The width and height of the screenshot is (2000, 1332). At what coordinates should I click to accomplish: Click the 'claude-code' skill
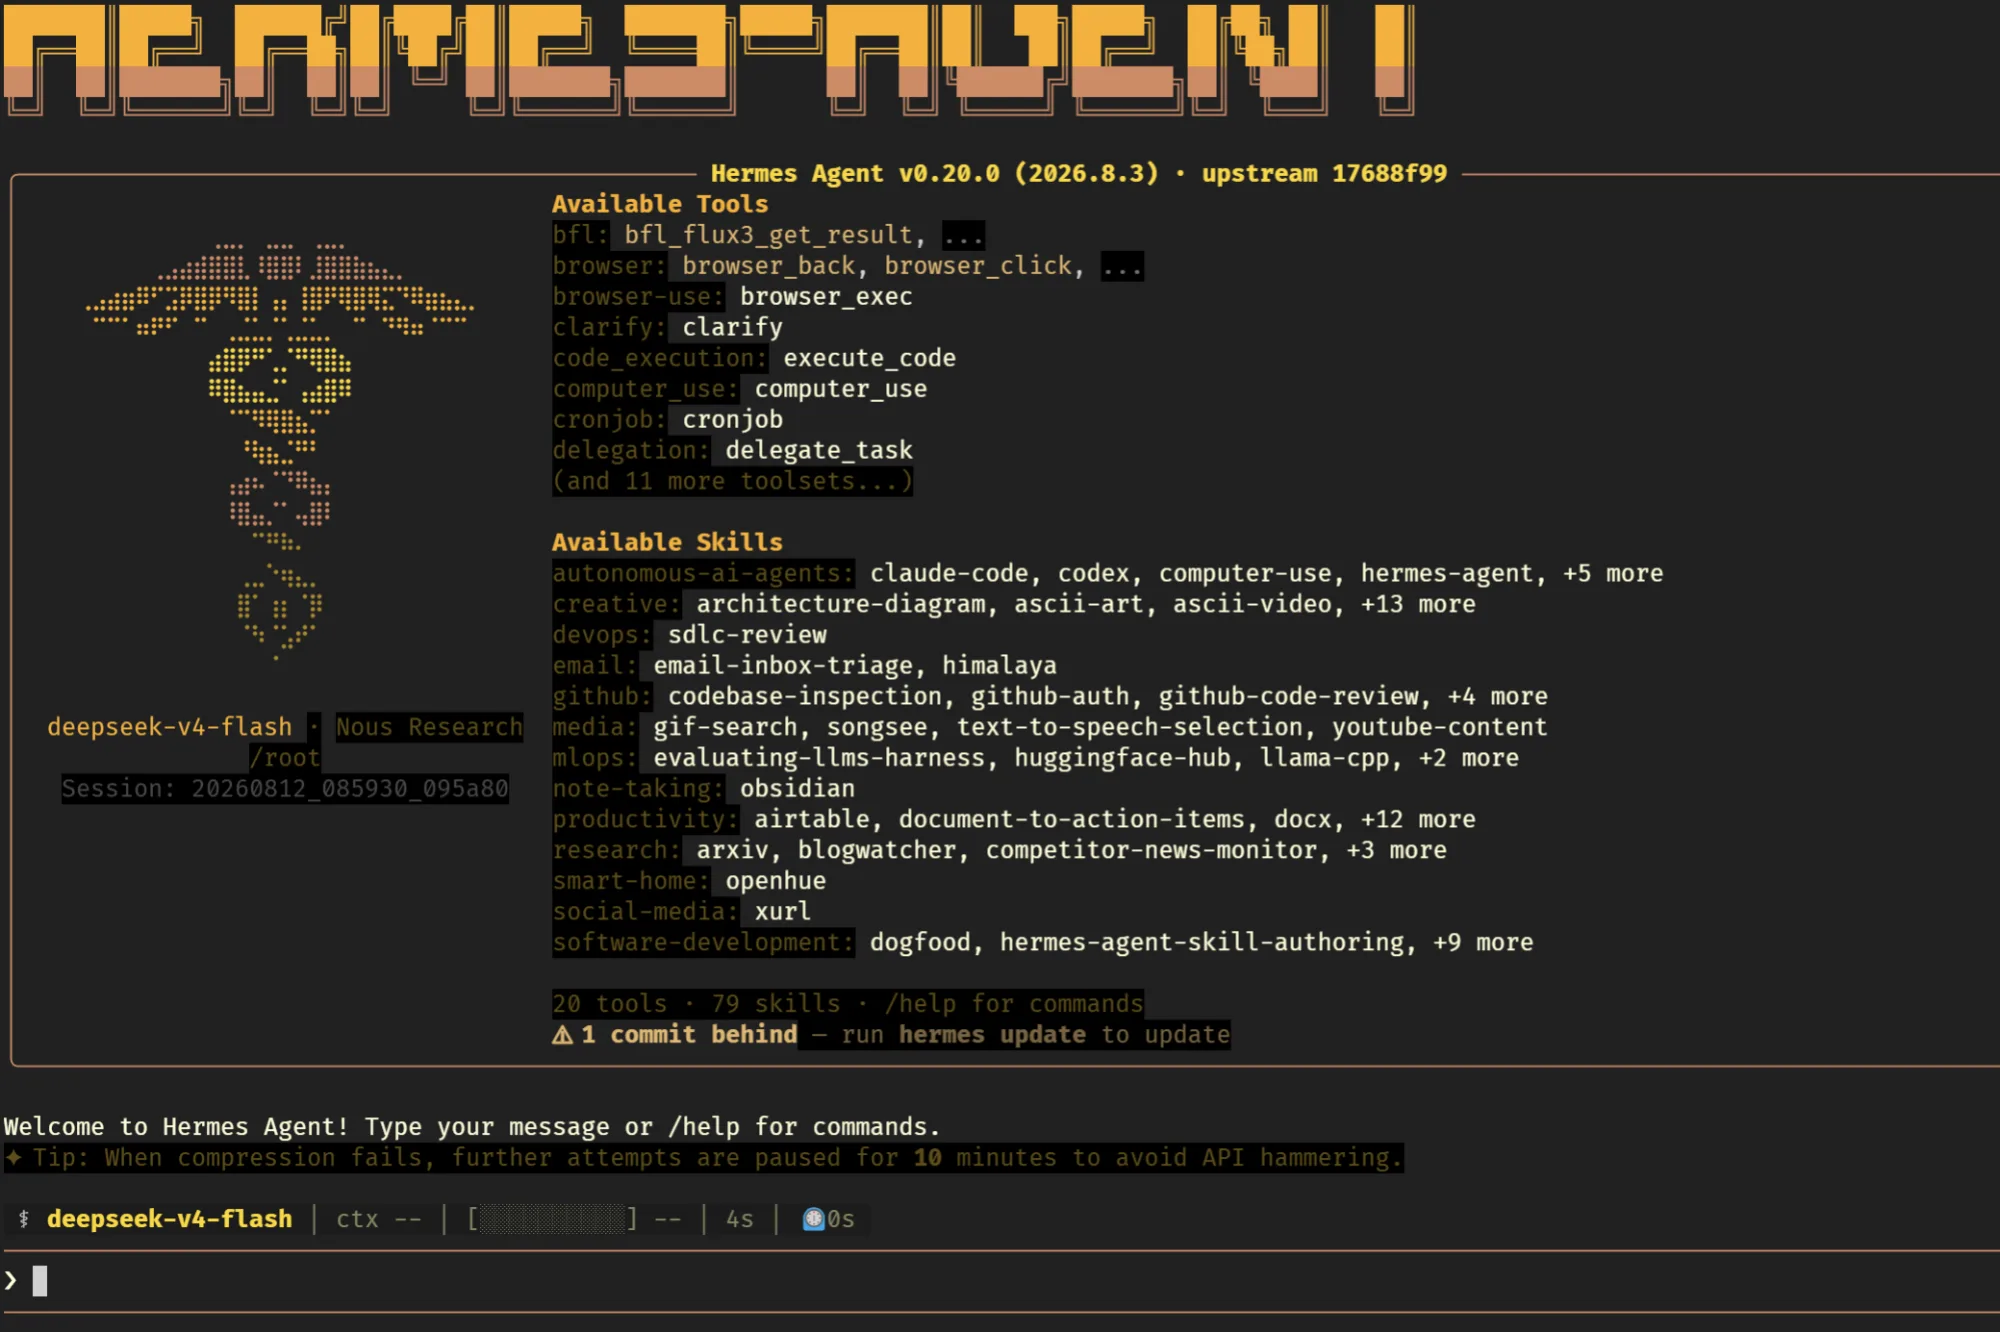(948, 573)
